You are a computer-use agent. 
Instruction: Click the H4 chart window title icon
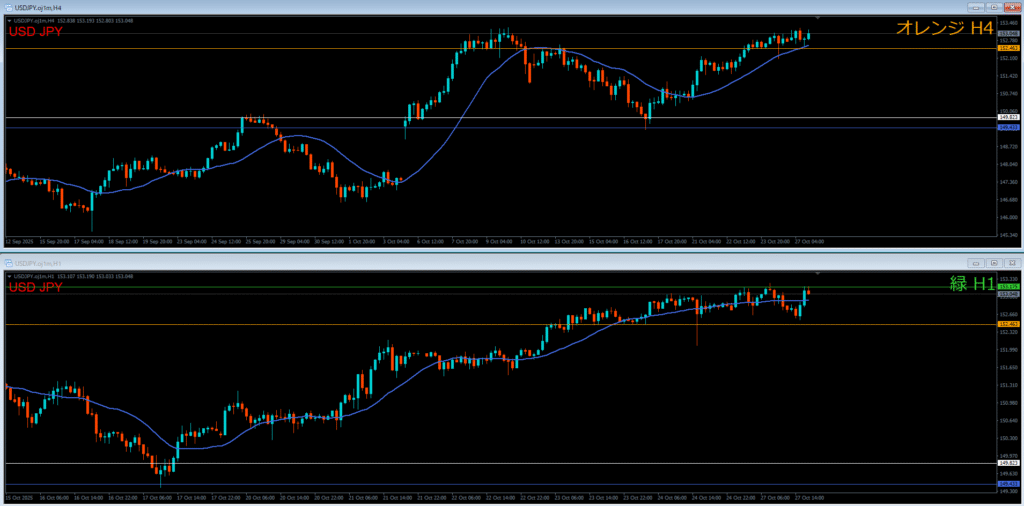point(7,5)
